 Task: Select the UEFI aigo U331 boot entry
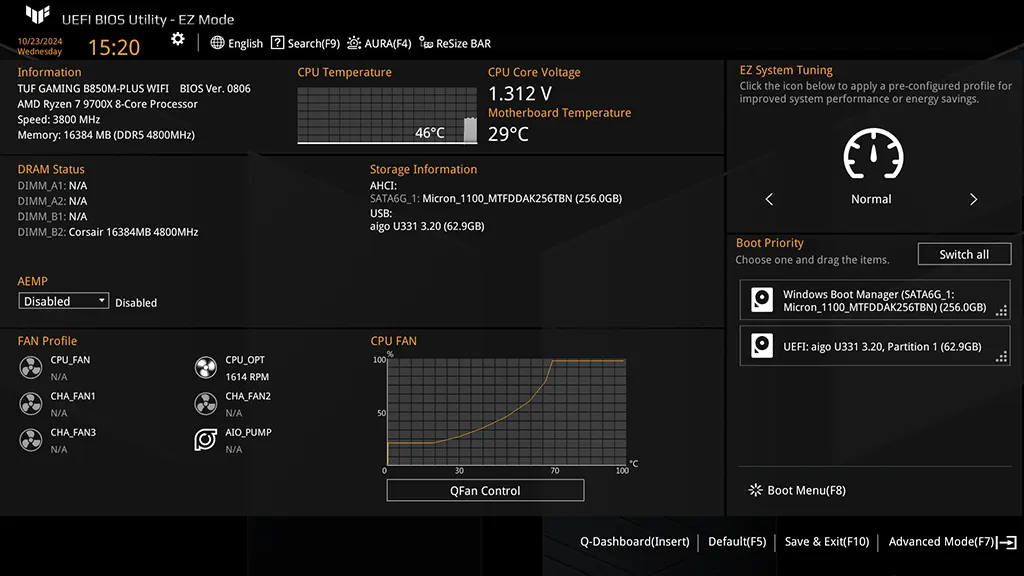(x=874, y=346)
